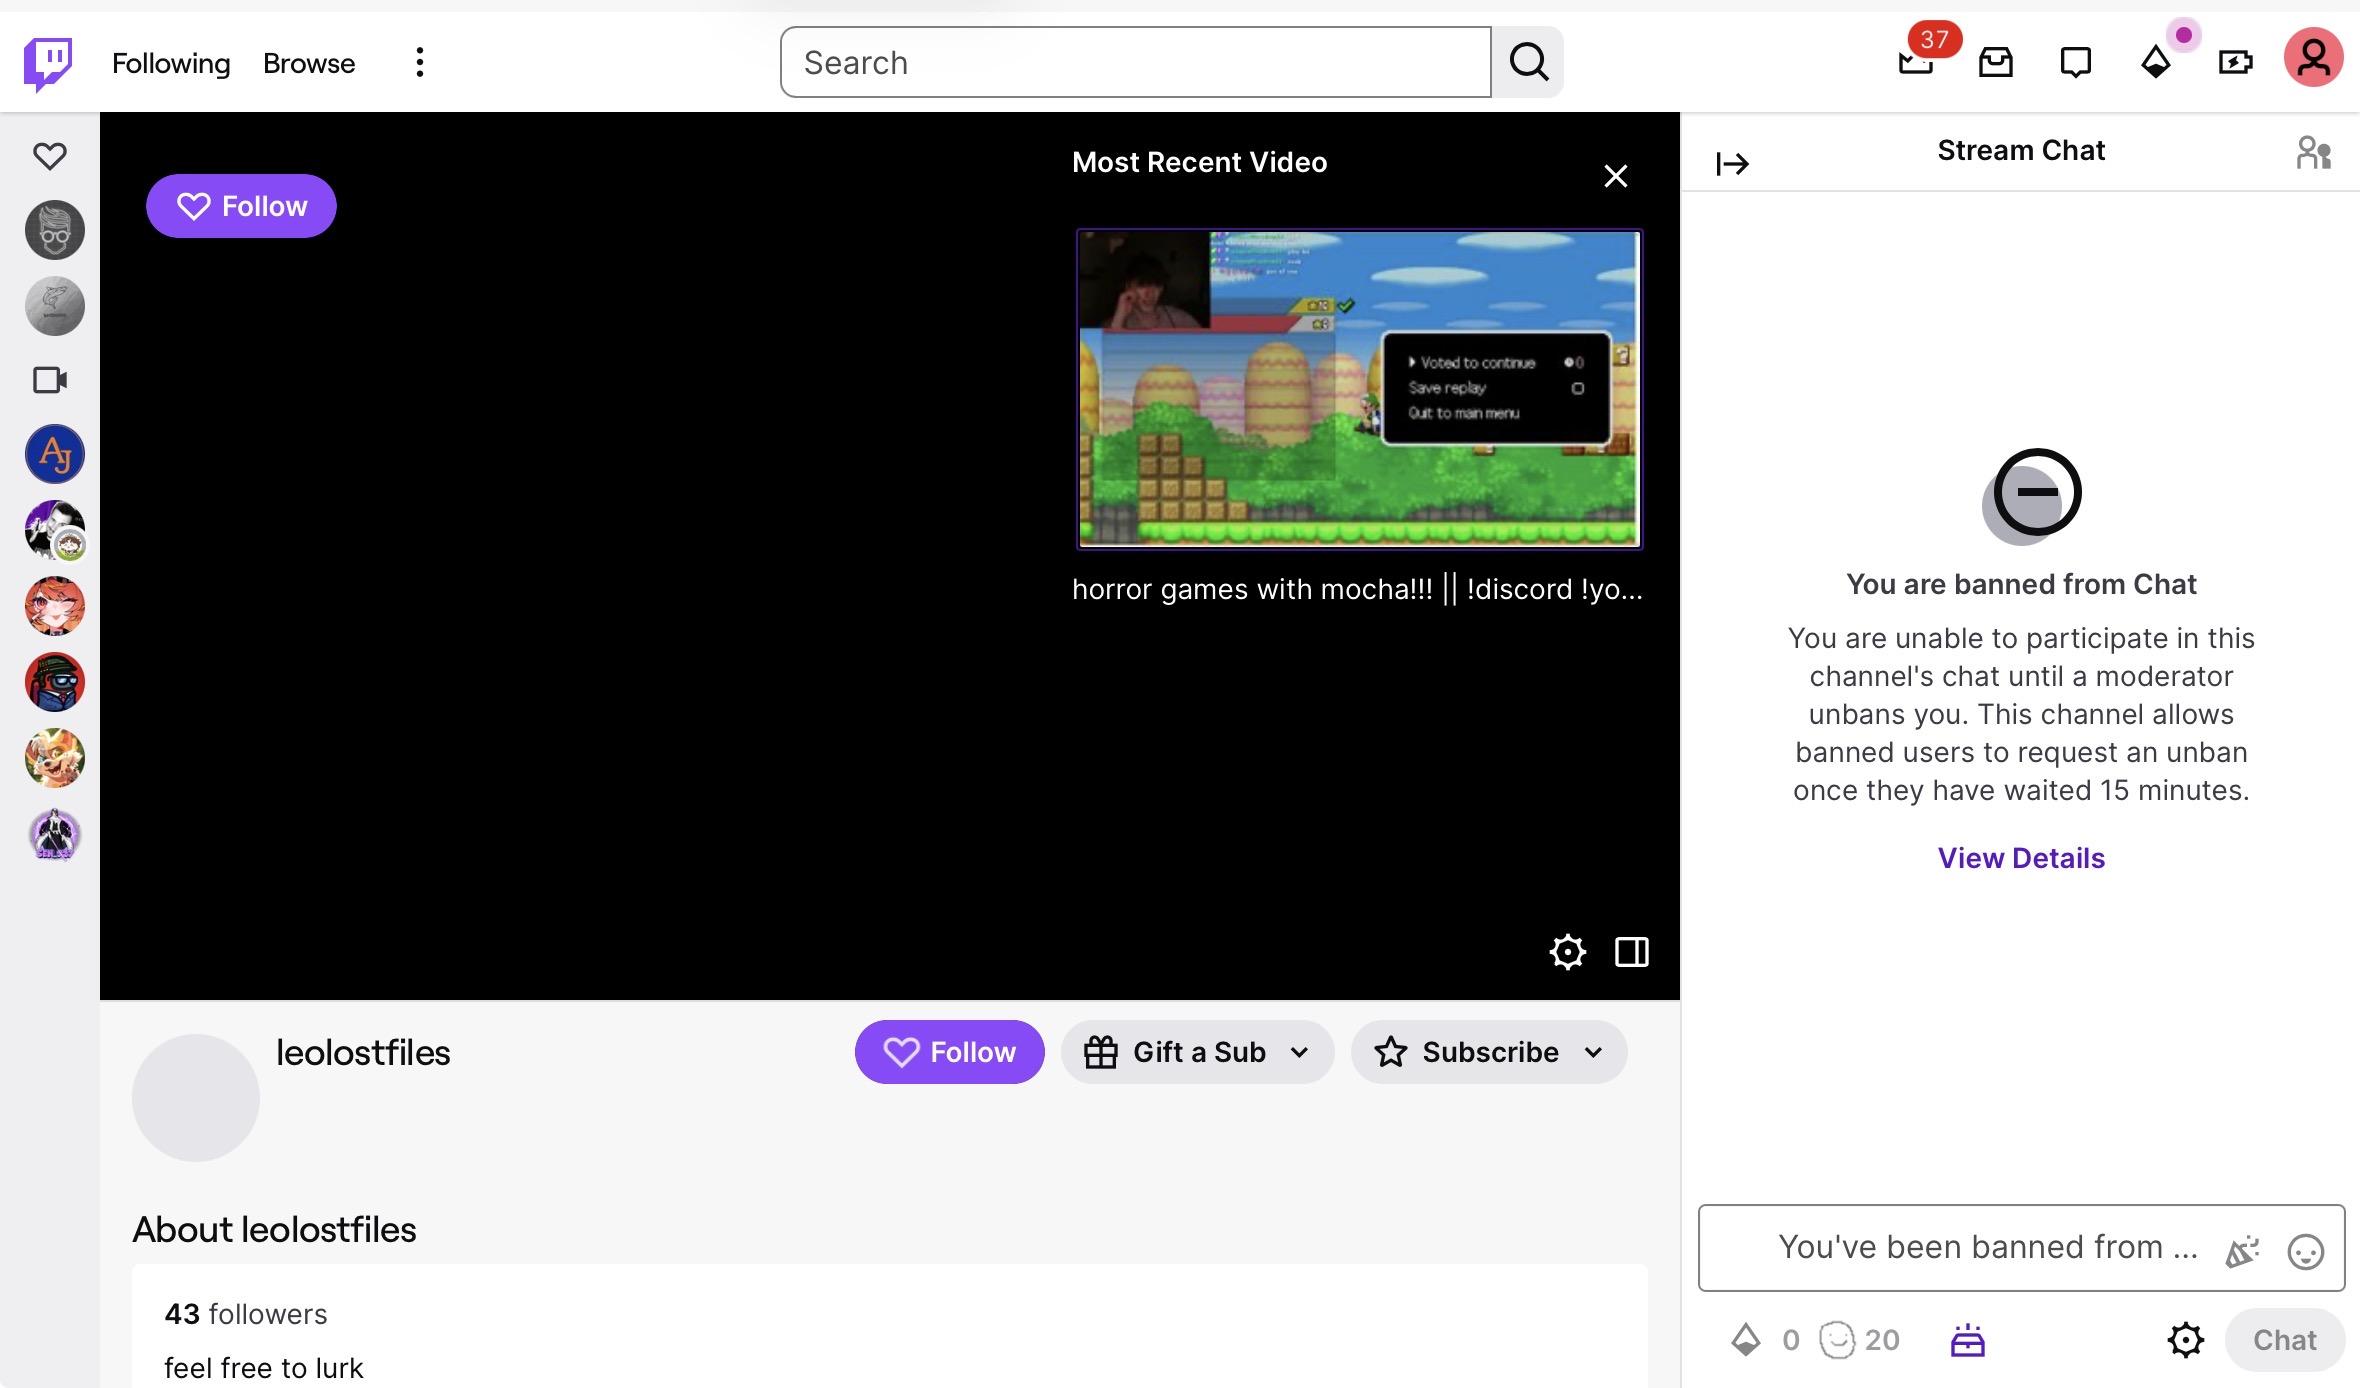Open the emote picker smiley
This screenshot has width=2360, height=1388.
[2306, 1251]
